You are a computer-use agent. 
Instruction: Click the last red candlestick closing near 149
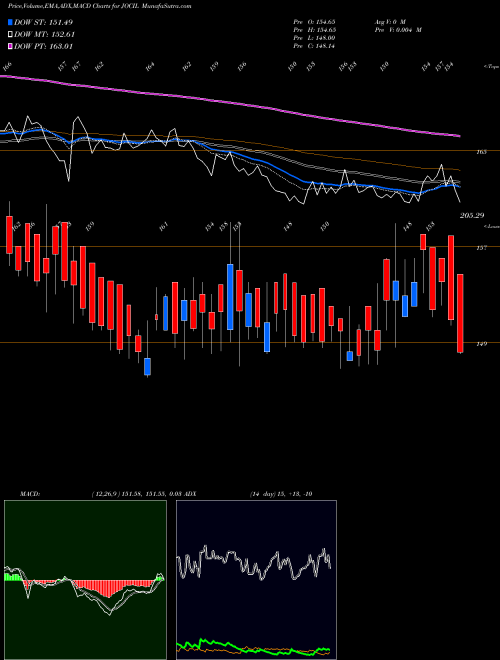(460, 313)
